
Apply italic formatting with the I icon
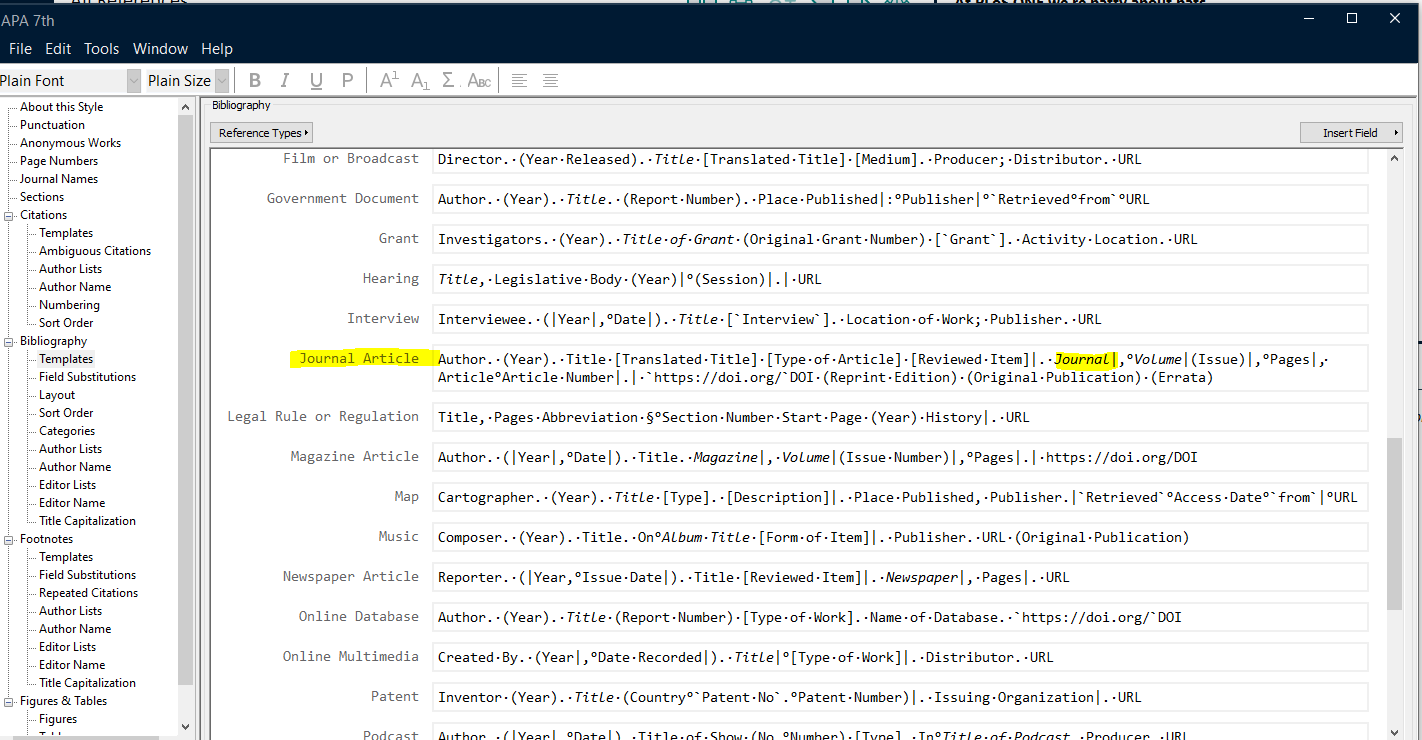[285, 81]
